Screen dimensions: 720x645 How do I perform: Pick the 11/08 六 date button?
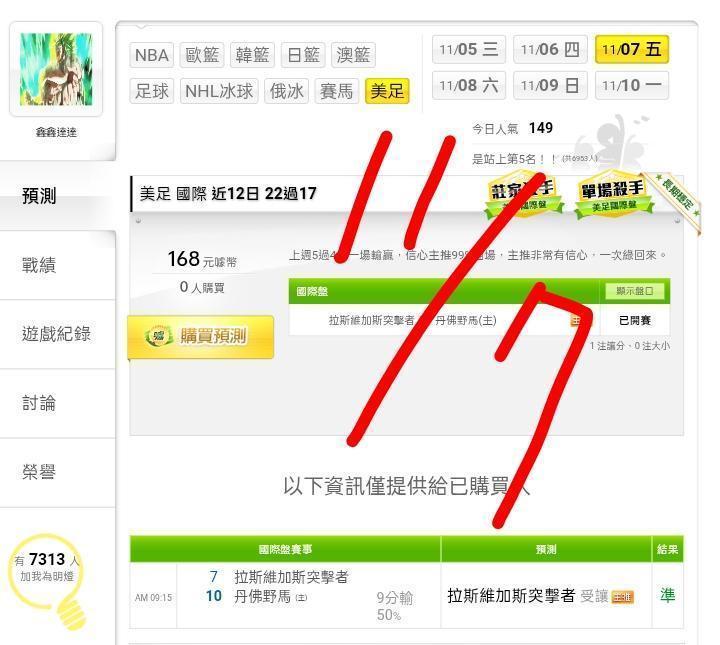click(468, 85)
